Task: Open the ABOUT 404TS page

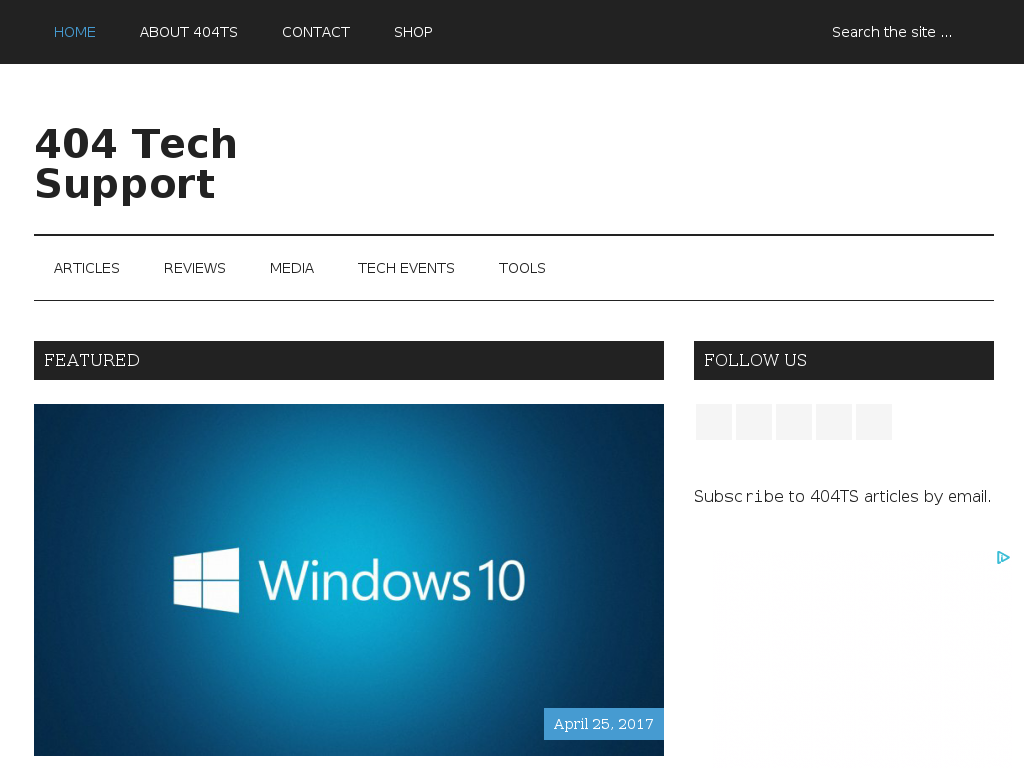Action: pyautogui.click(x=189, y=32)
